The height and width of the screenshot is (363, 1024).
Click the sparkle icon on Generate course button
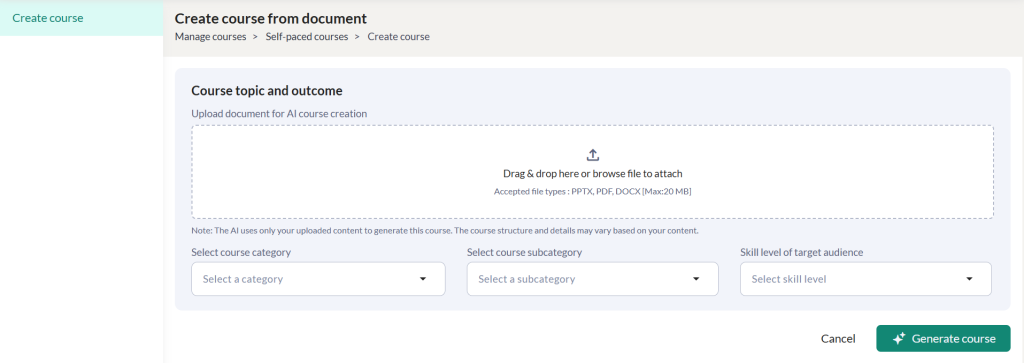899,339
